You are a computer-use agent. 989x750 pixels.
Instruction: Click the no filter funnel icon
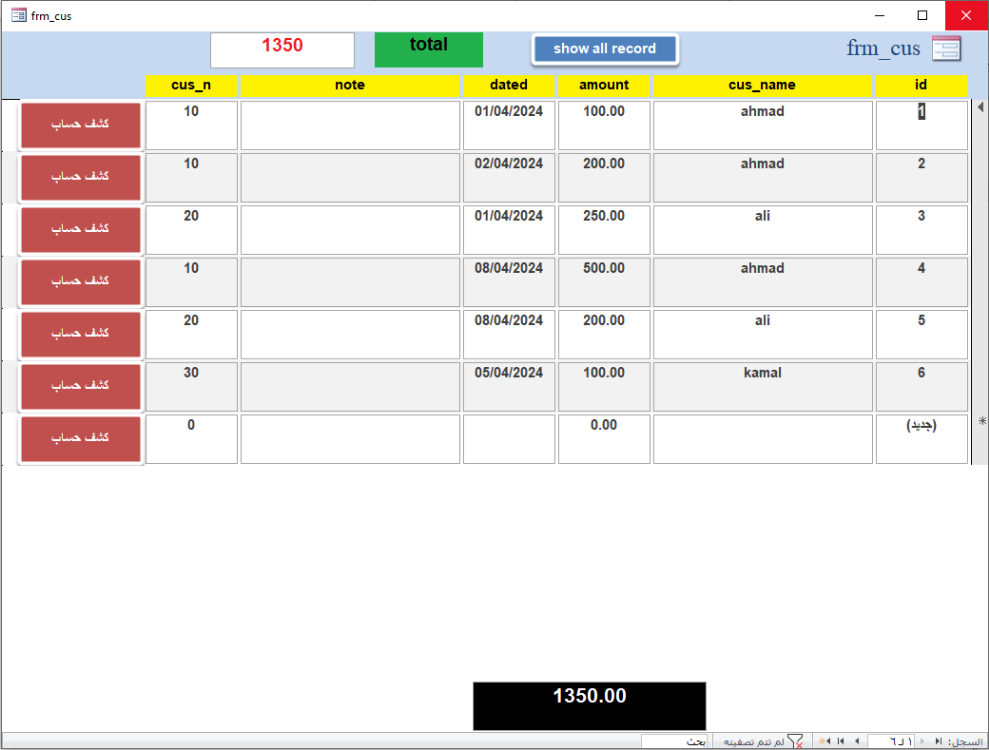pos(795,741)
